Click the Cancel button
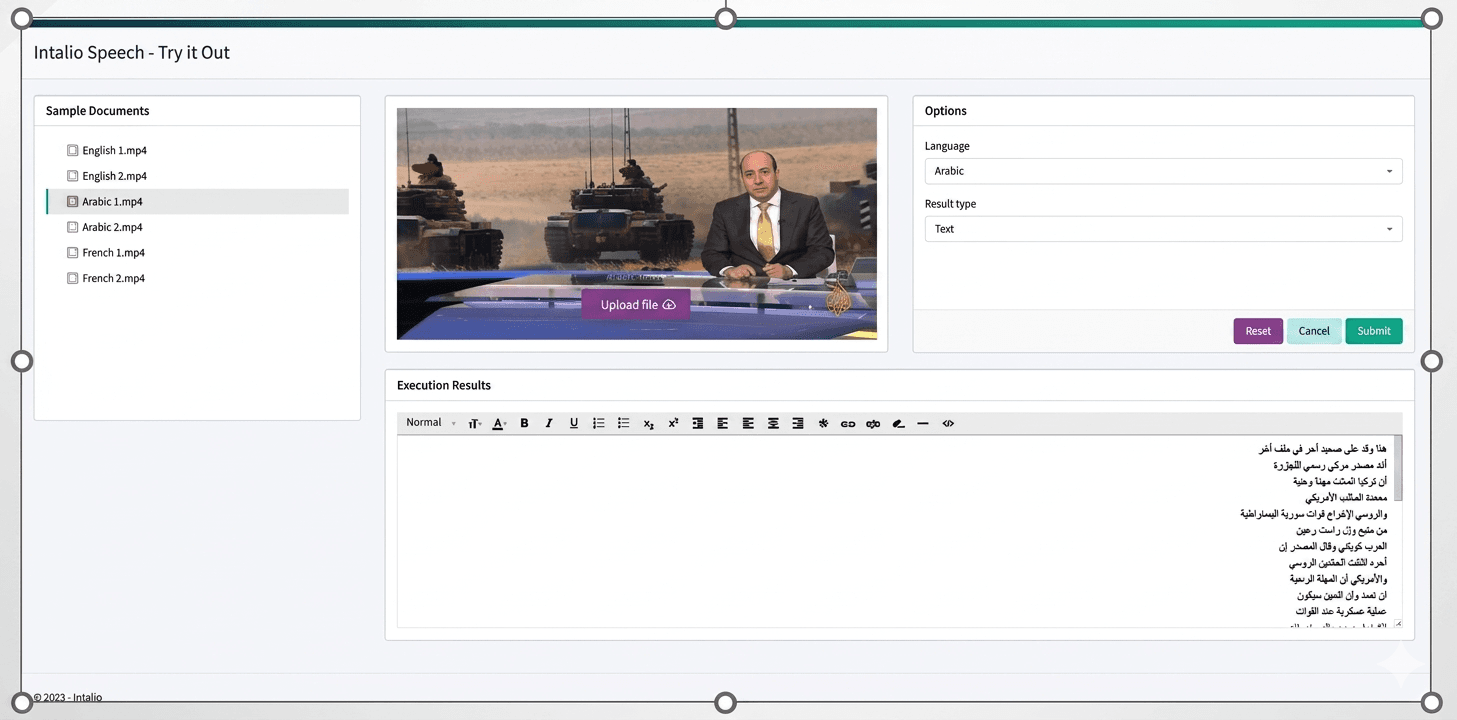Image resolution: width=1457 pixels, height=720 pixels. tap(1314, 331)
